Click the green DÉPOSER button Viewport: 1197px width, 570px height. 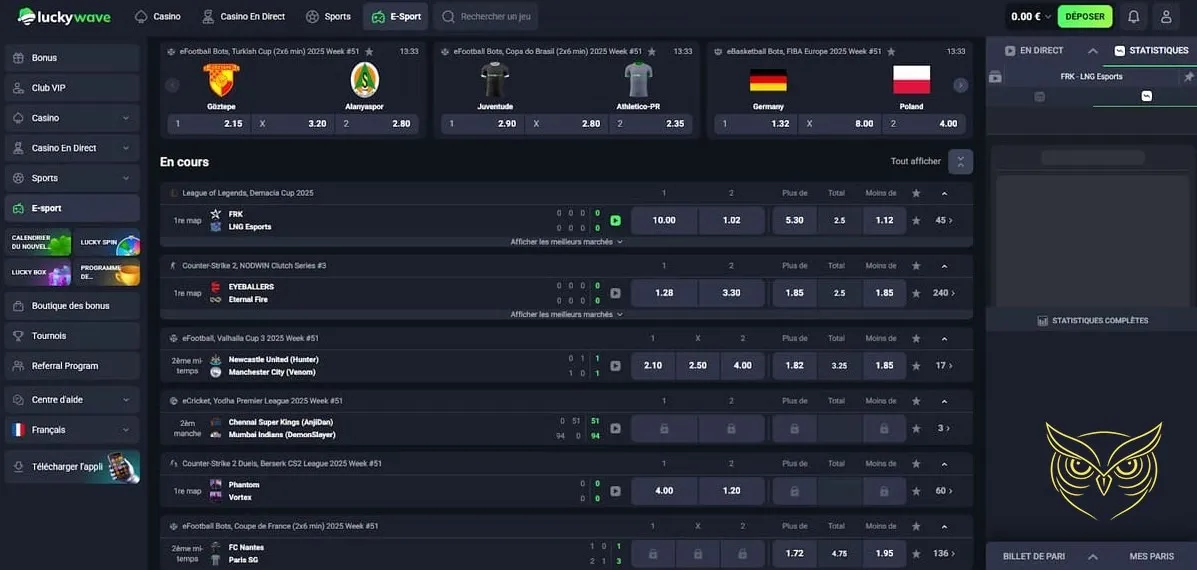[x=1085, y=17]
